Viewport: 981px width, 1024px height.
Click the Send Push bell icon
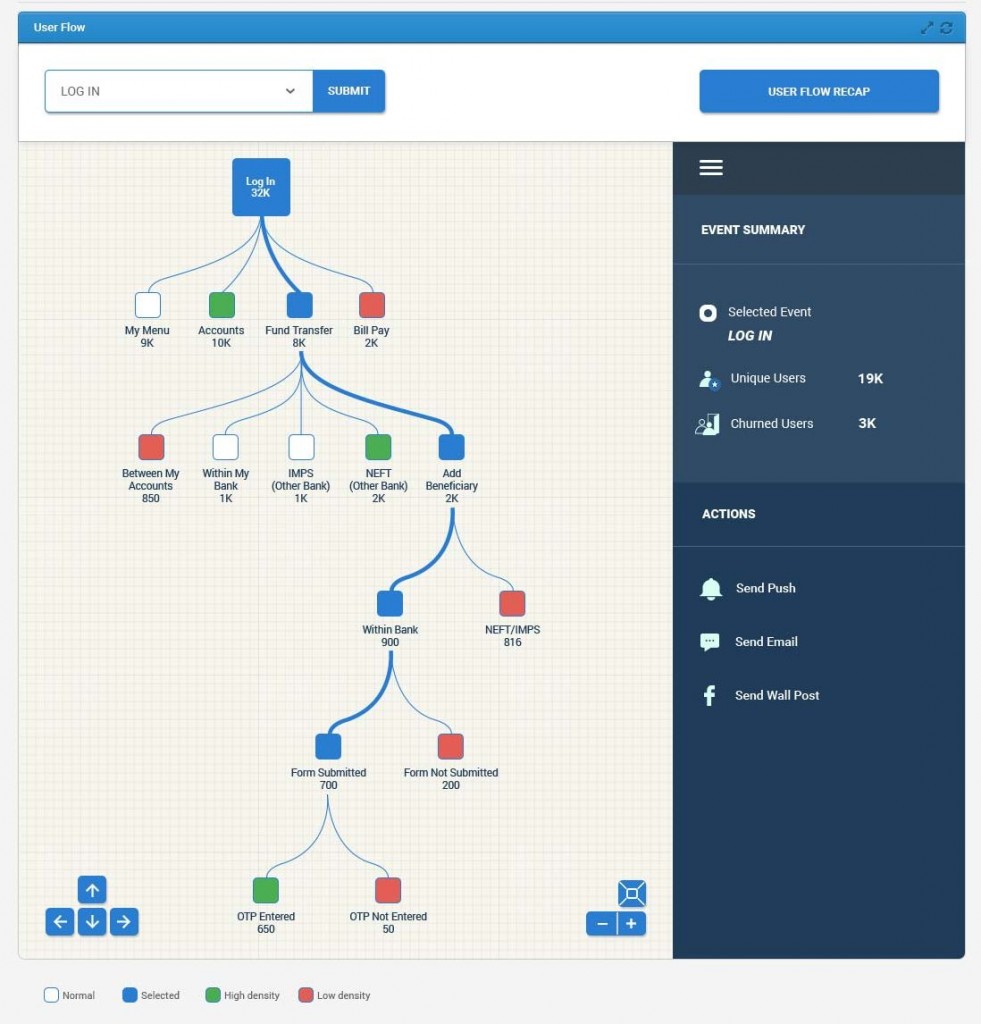click(x=710, y=589)
